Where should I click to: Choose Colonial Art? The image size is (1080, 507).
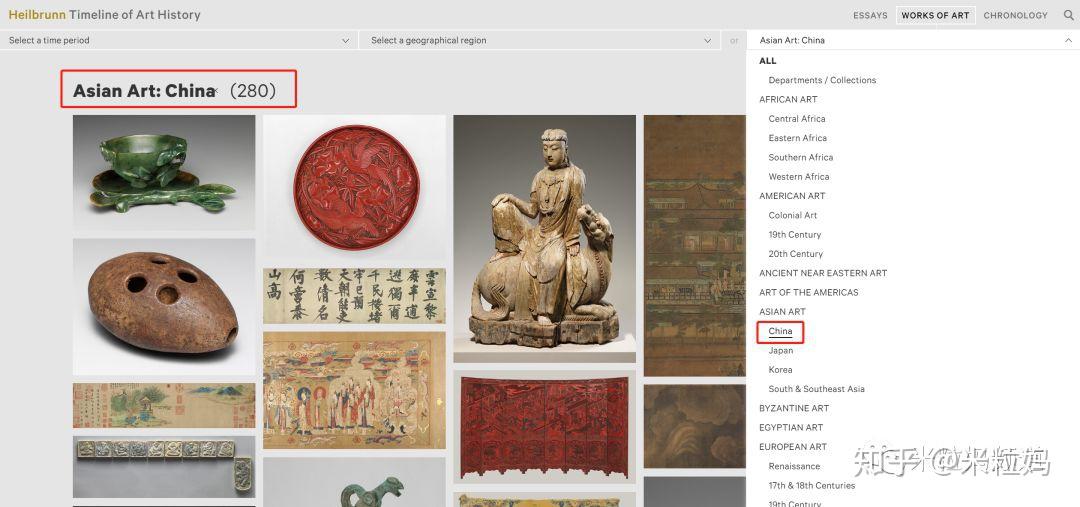[x=793, y=215]
